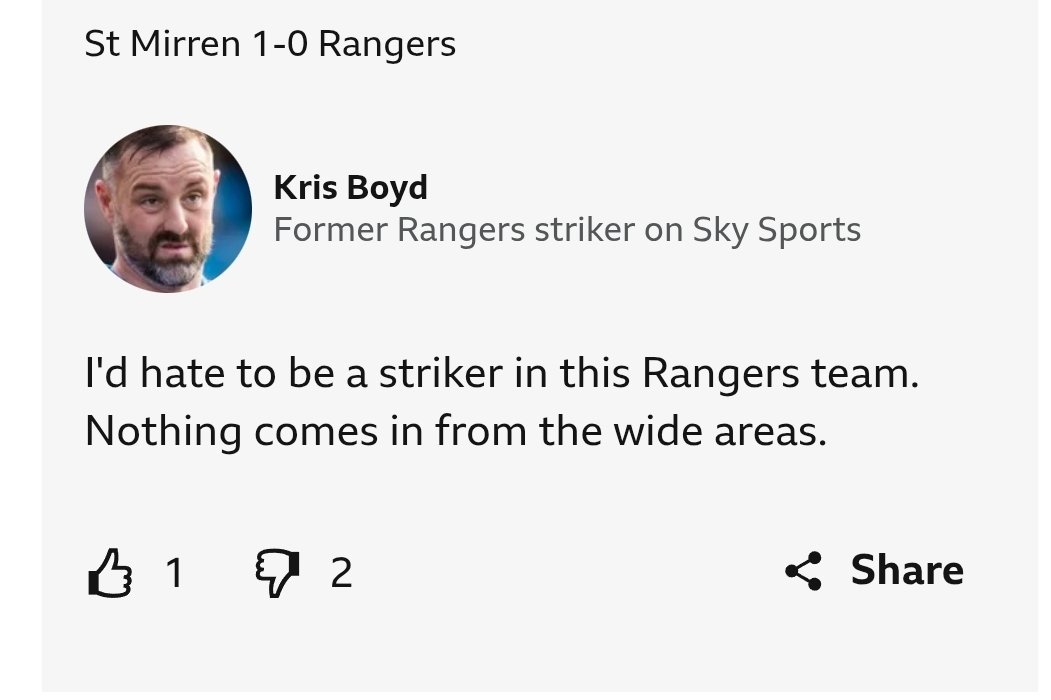This screenshot has width=1051, height=700.
Task: Dislike the post with thumbs down icon
Action: [277, 573]
